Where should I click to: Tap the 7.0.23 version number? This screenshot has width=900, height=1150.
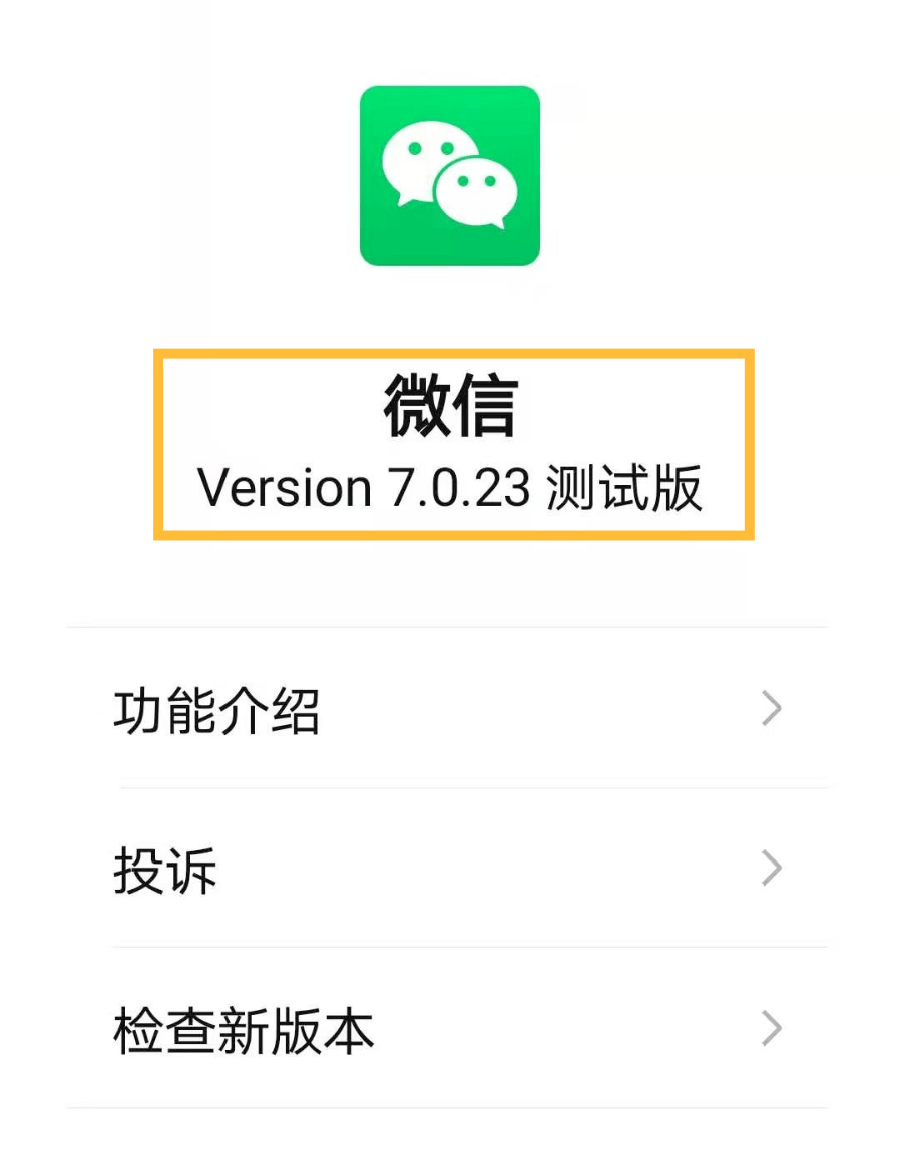(x=458, y=488)
